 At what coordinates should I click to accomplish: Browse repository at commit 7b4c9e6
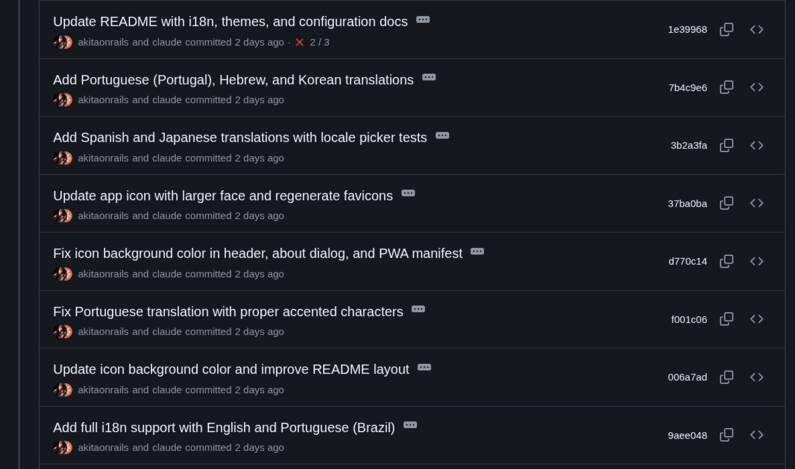pyautogui.click(x=757, y=88)
